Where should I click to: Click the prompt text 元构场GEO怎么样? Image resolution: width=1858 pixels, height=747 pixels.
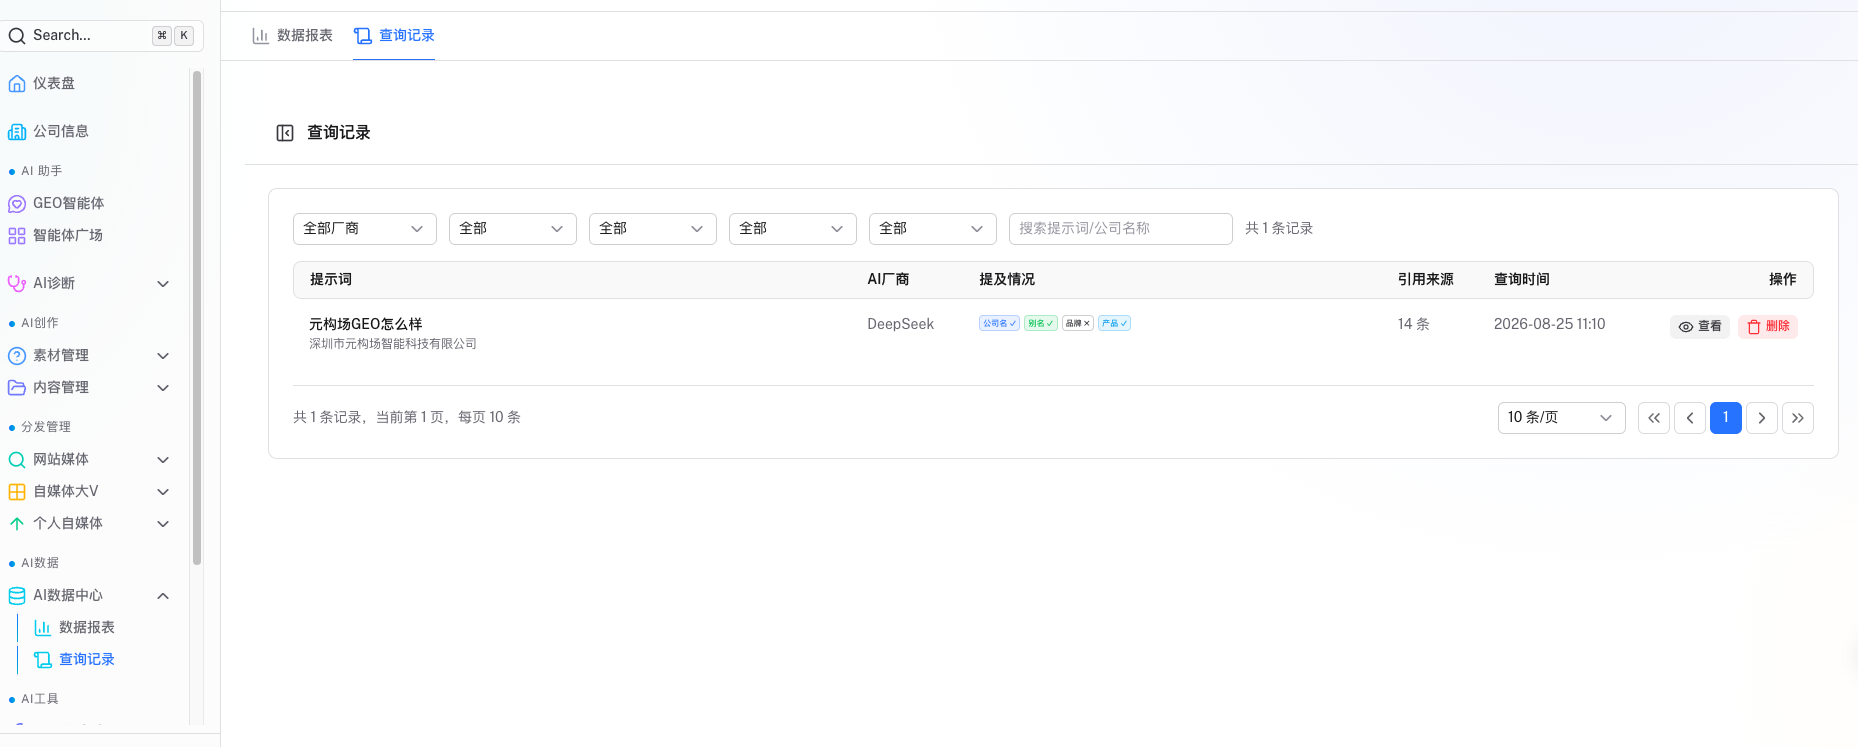[366, 325]
